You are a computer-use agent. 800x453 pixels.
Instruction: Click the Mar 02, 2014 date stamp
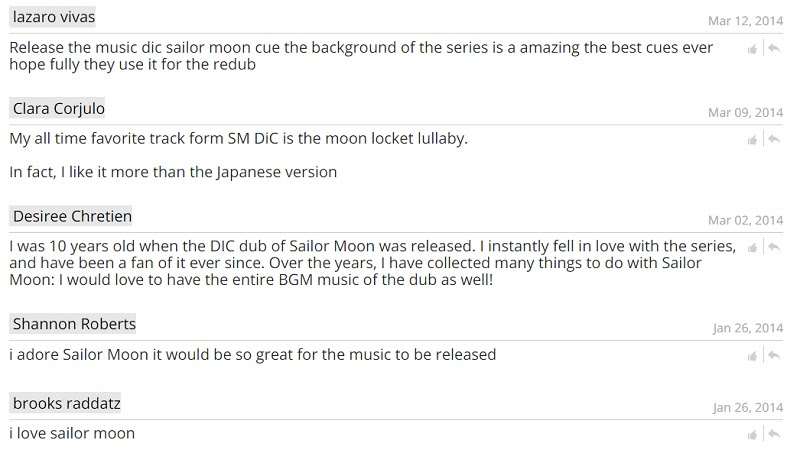point(745,220)
